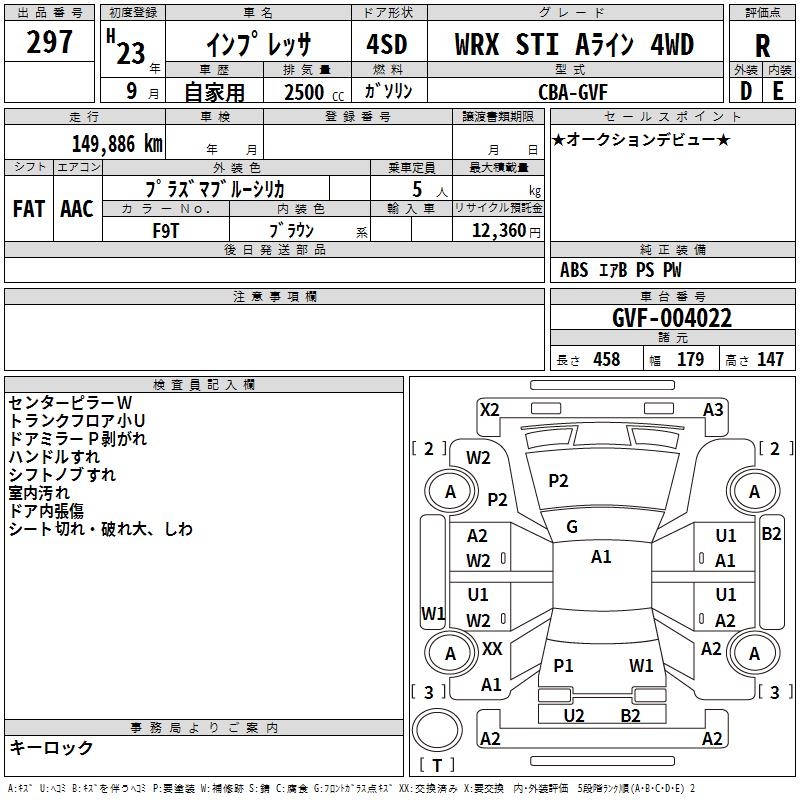
Task: Select the recycle deposit 12,360円
Action: pyautogui.click(x=506, y=231)
